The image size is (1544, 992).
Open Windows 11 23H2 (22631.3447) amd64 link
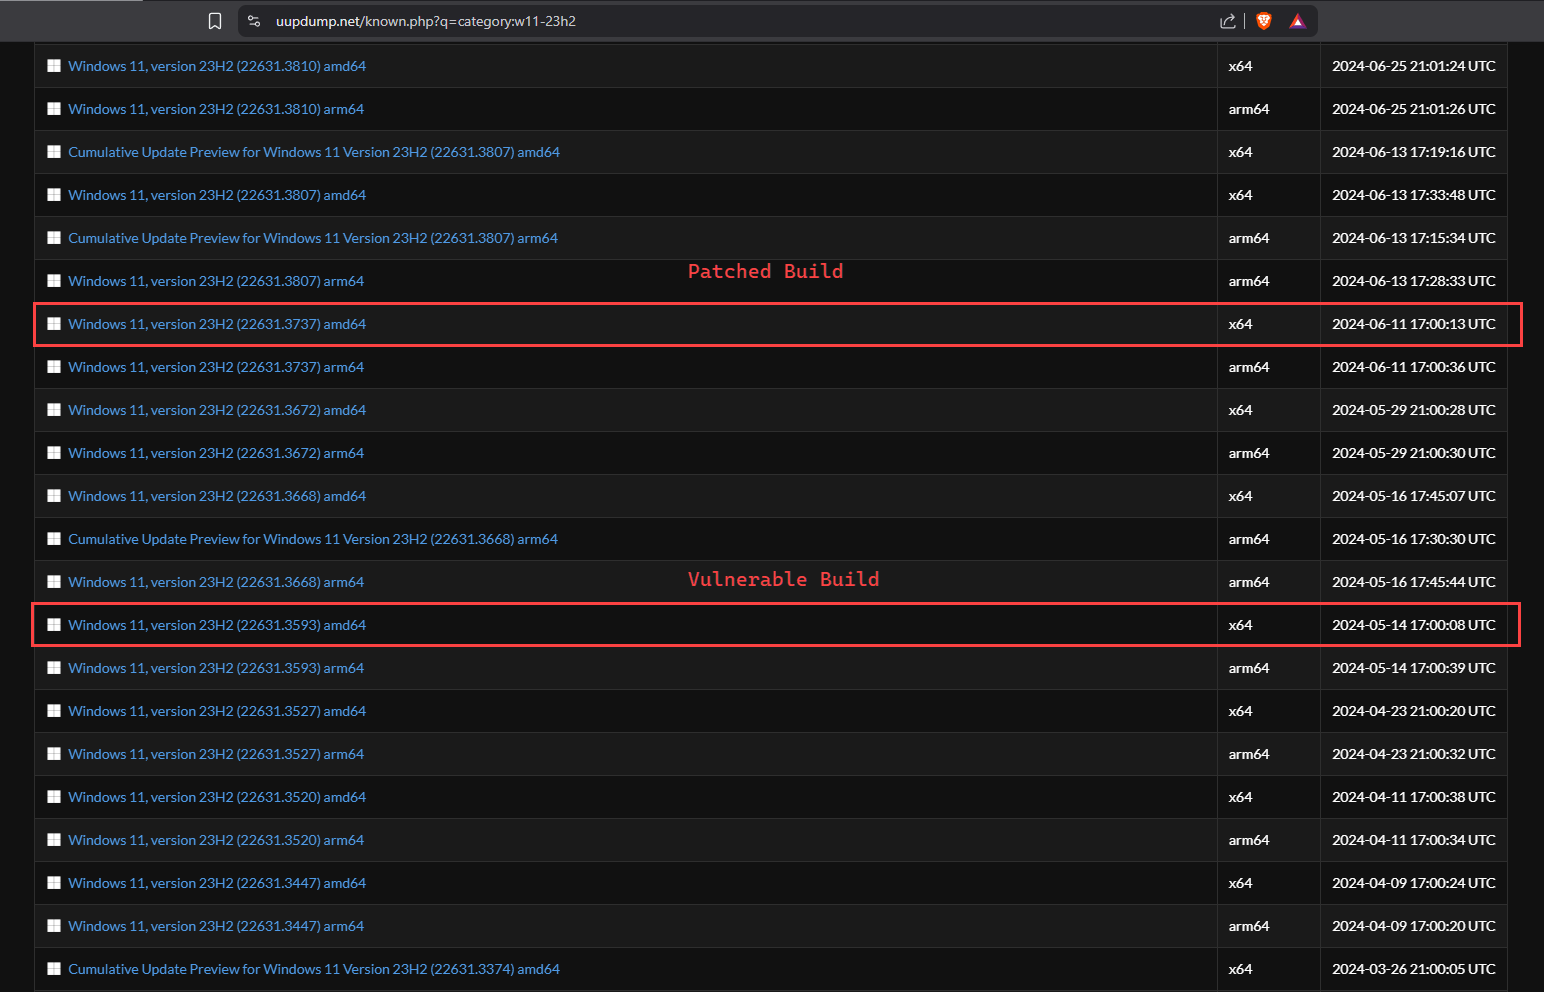click(x=217, y=883)
